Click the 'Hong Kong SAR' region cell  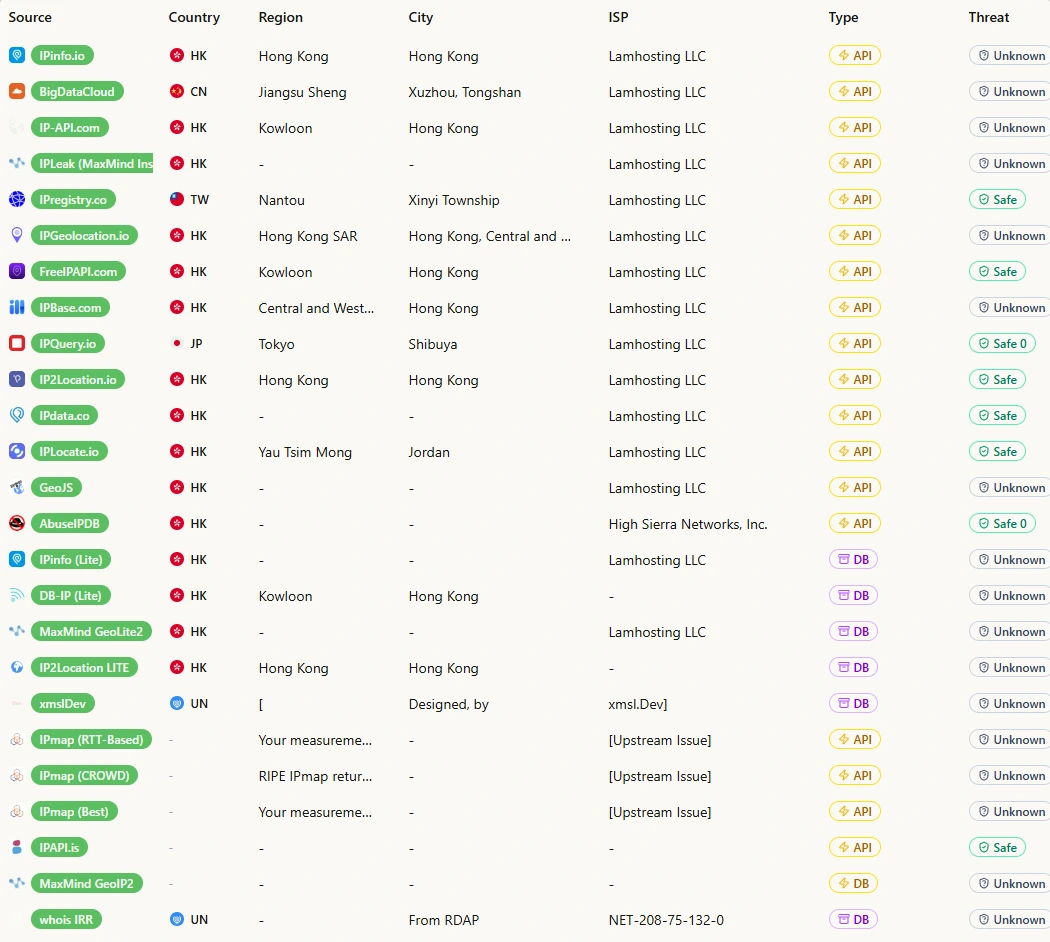[308, 236]
